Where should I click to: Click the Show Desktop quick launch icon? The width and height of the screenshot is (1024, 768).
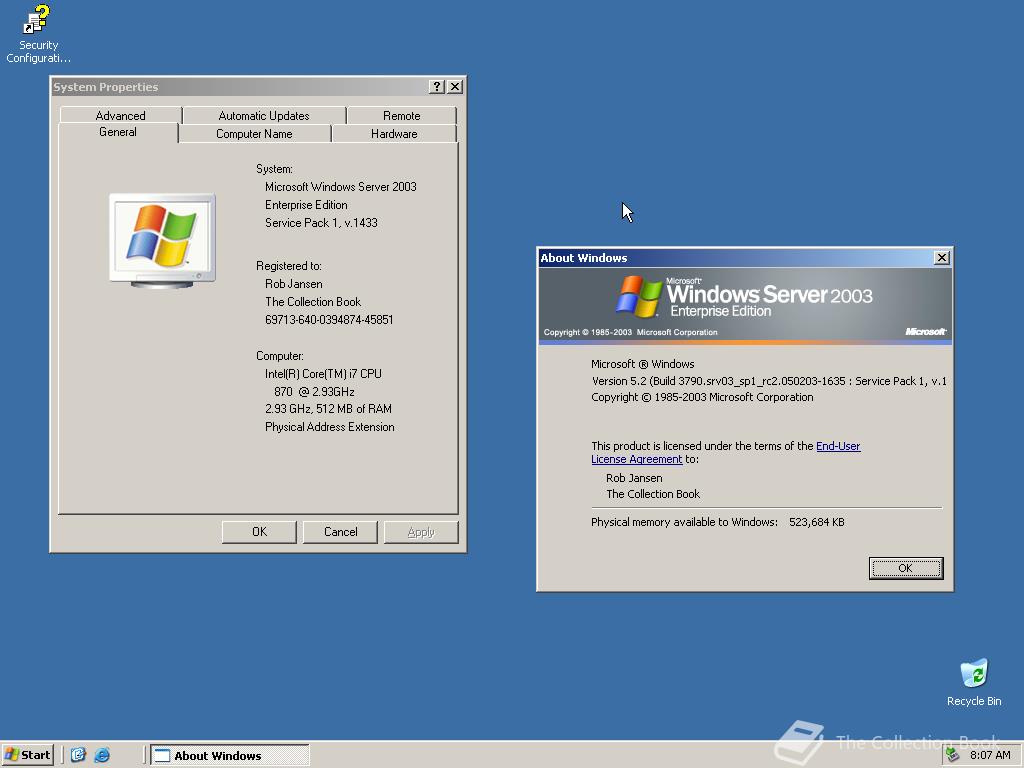point(78,755)
